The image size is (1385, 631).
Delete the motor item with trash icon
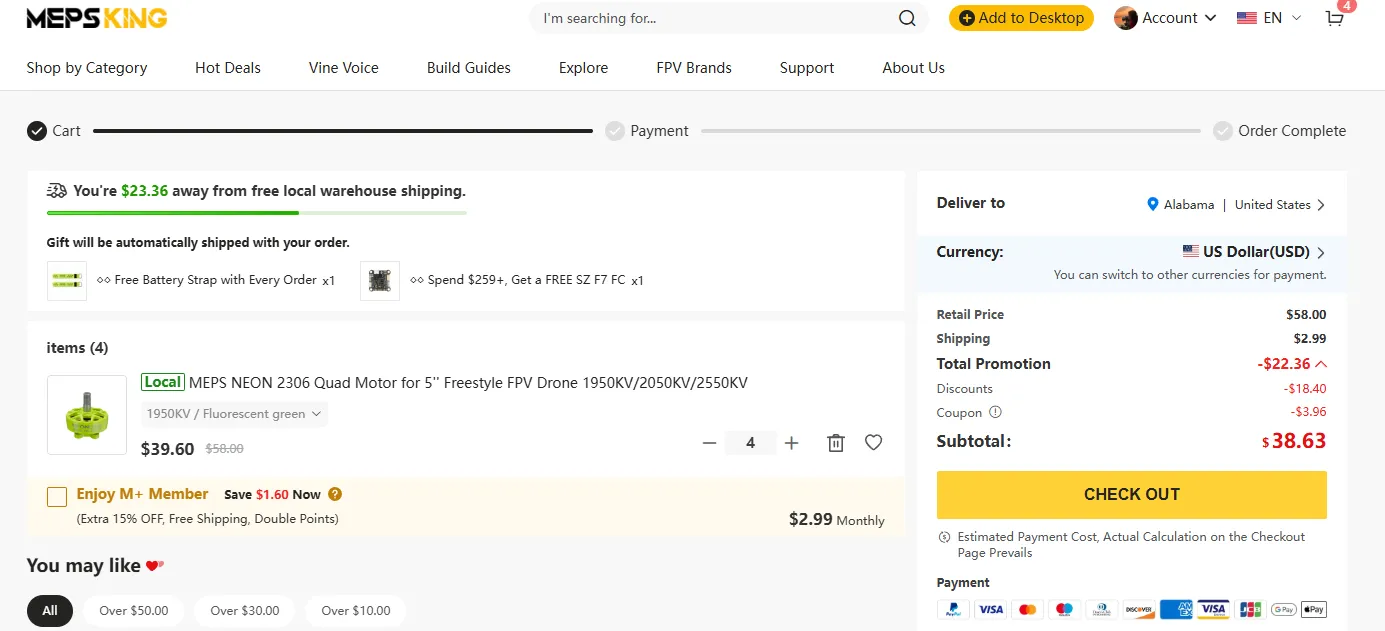tap(836, 443)
